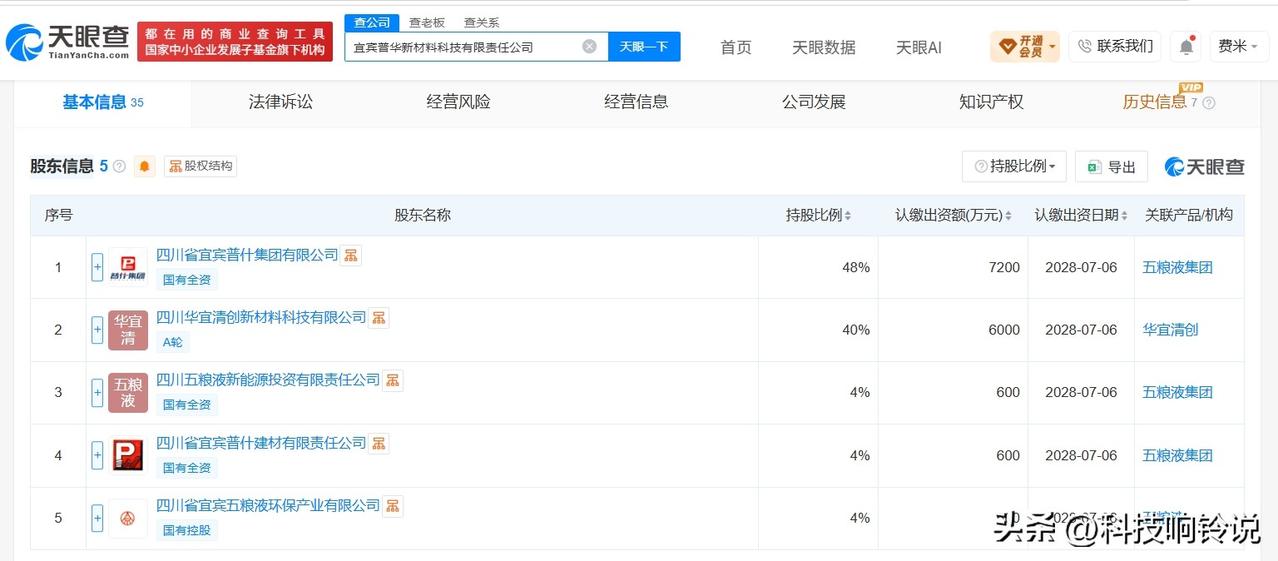
Task: Sort by 认缴出资额(万元) column header
Action: (953, 215)
